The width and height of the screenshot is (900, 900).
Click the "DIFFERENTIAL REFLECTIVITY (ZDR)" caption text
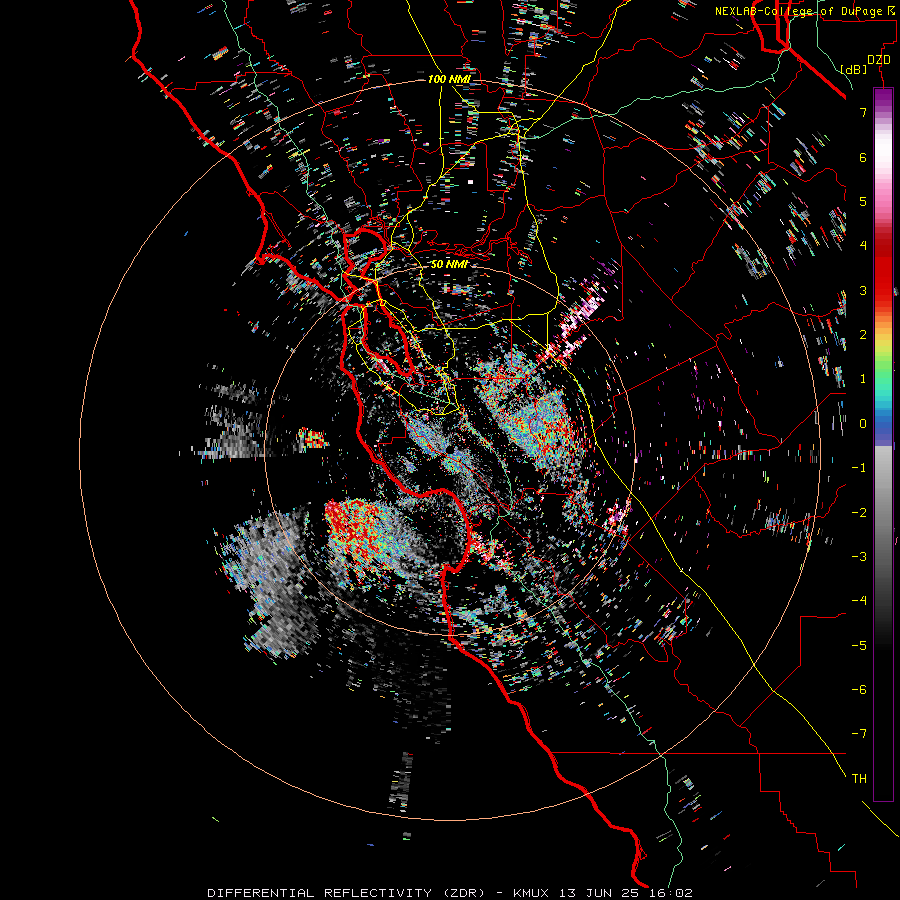click(x=346, y=893)
